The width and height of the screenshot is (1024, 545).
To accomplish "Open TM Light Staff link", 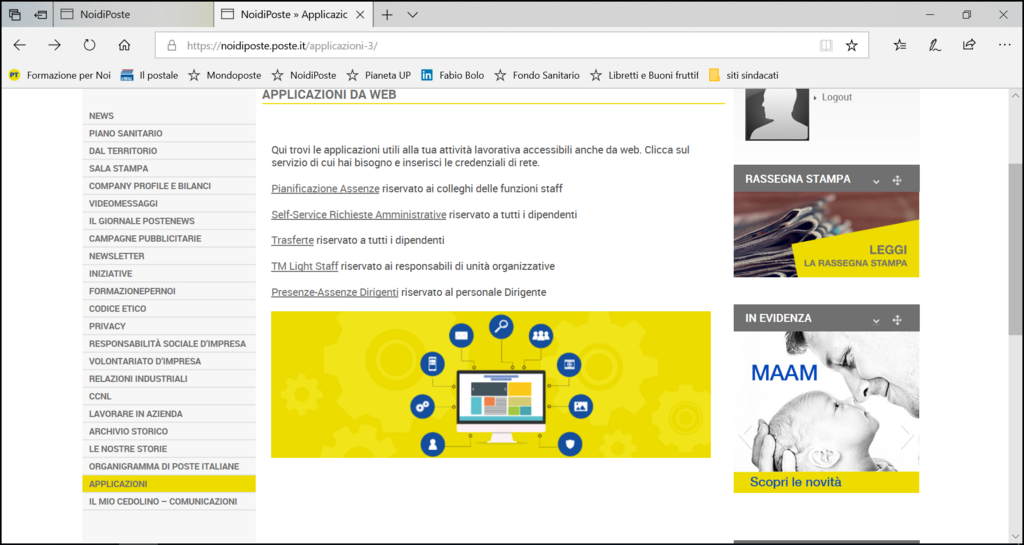I will [x=304, y=266].
